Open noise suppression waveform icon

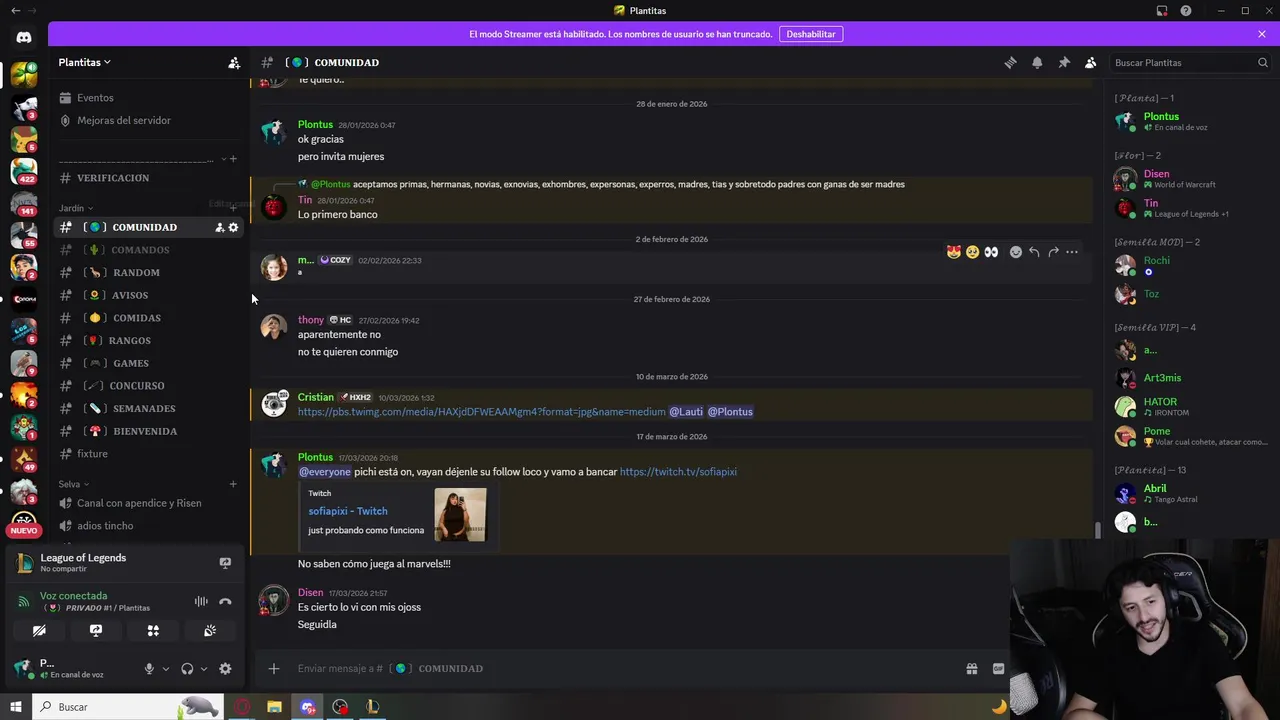pyautogui.click(x=201, y=601)
